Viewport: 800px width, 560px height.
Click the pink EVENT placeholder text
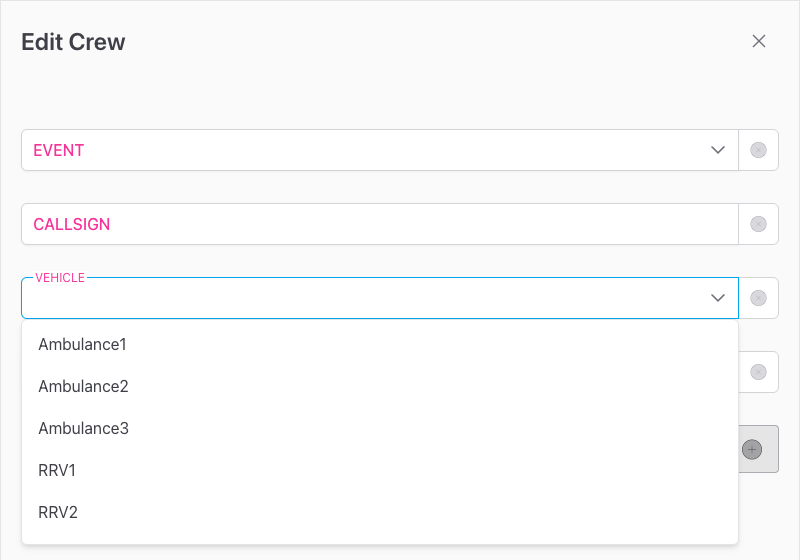[59, 150]
